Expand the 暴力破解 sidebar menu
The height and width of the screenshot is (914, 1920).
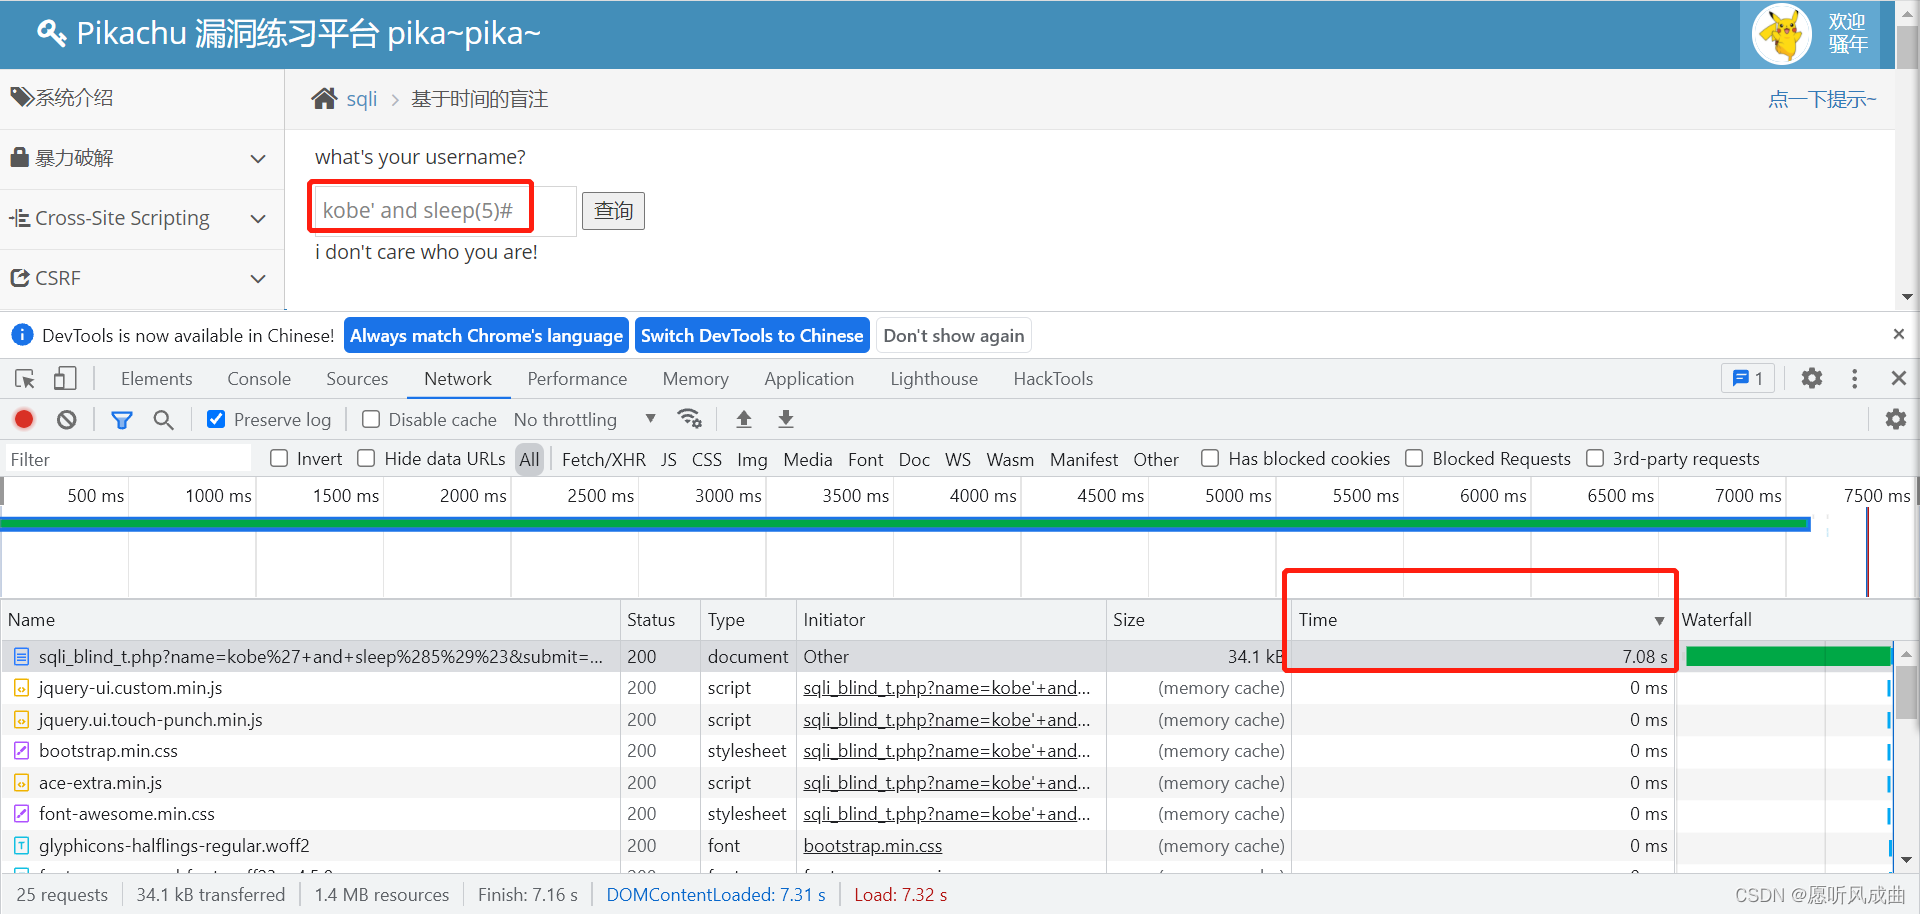click(x=258, y=158)
